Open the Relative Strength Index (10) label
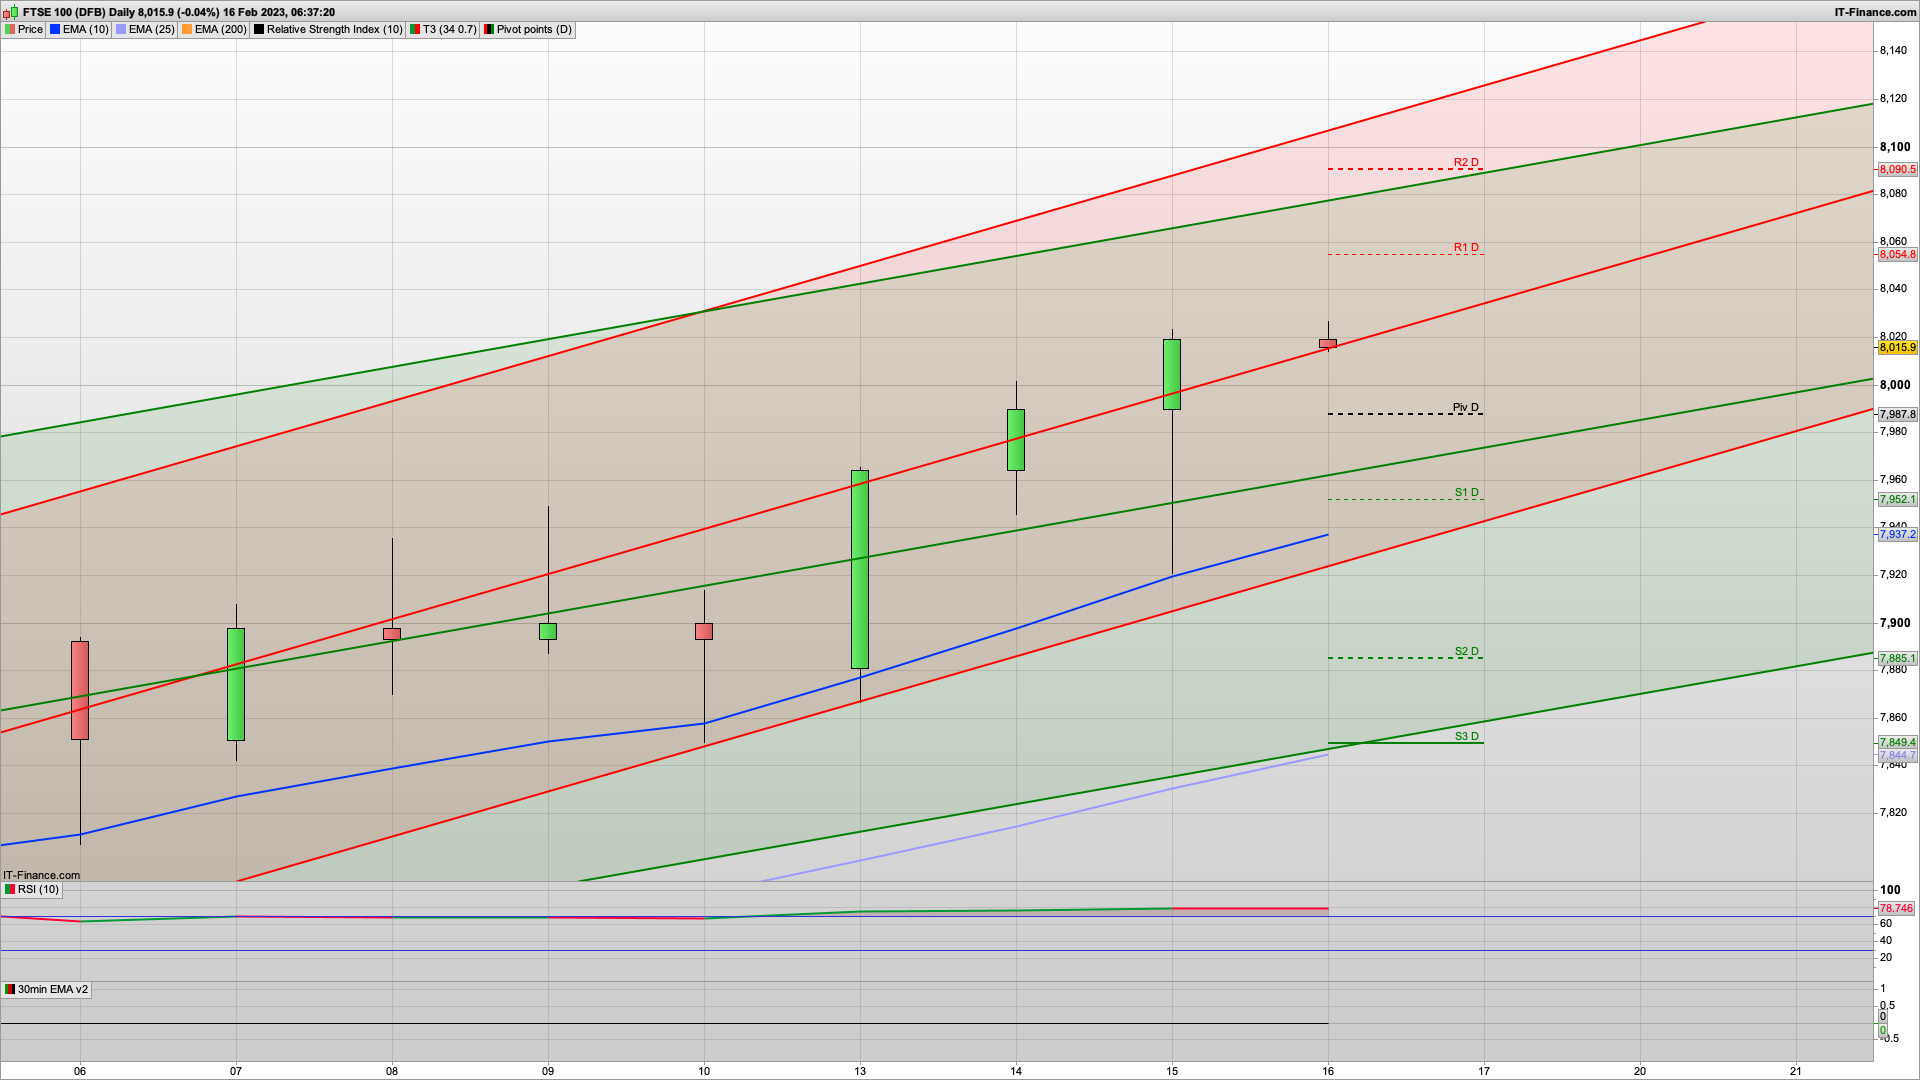The width and height of the screenshot is (1920, 1080). (334, 30)
